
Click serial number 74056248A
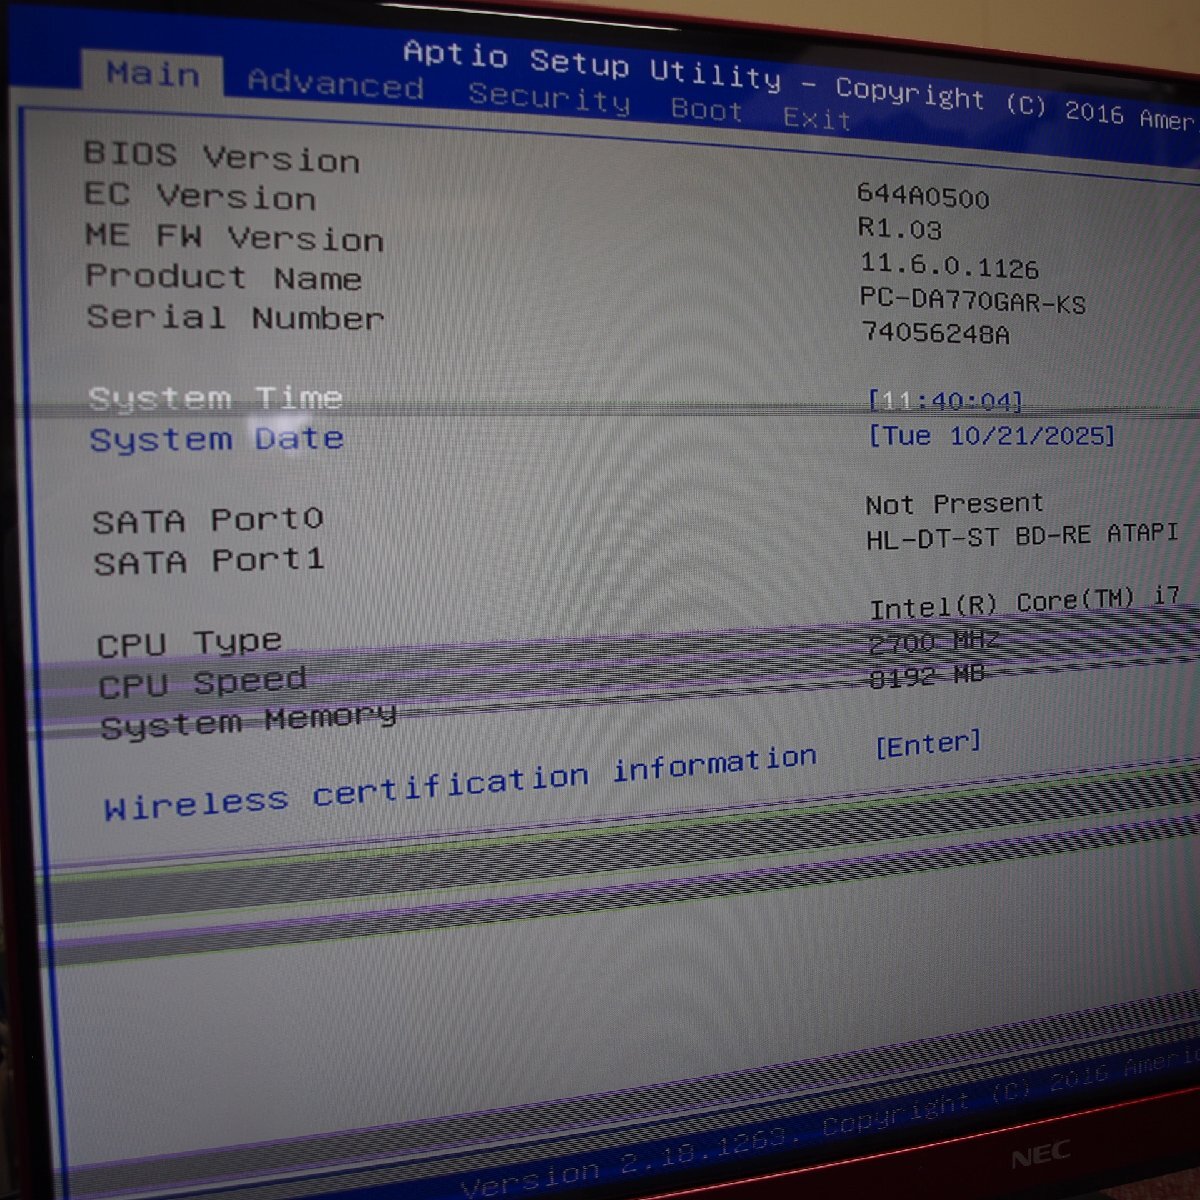tap(935, 333)
